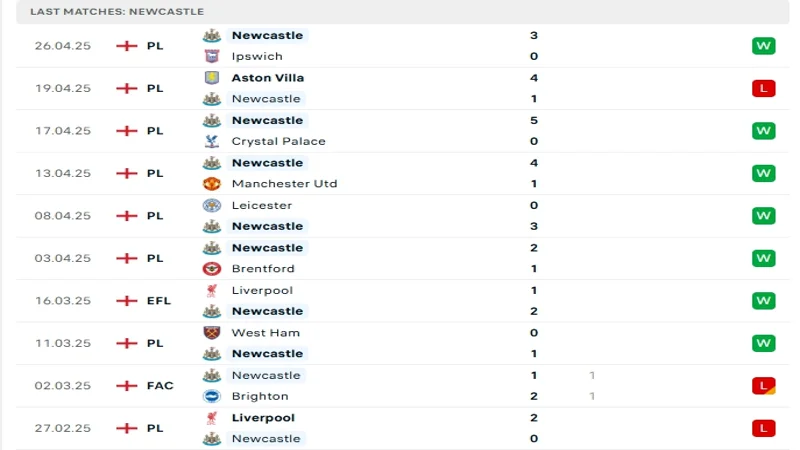The image size is (800, 450).
Task: Click the red L badge for Aston Villa match
Action: click(764, 88)
